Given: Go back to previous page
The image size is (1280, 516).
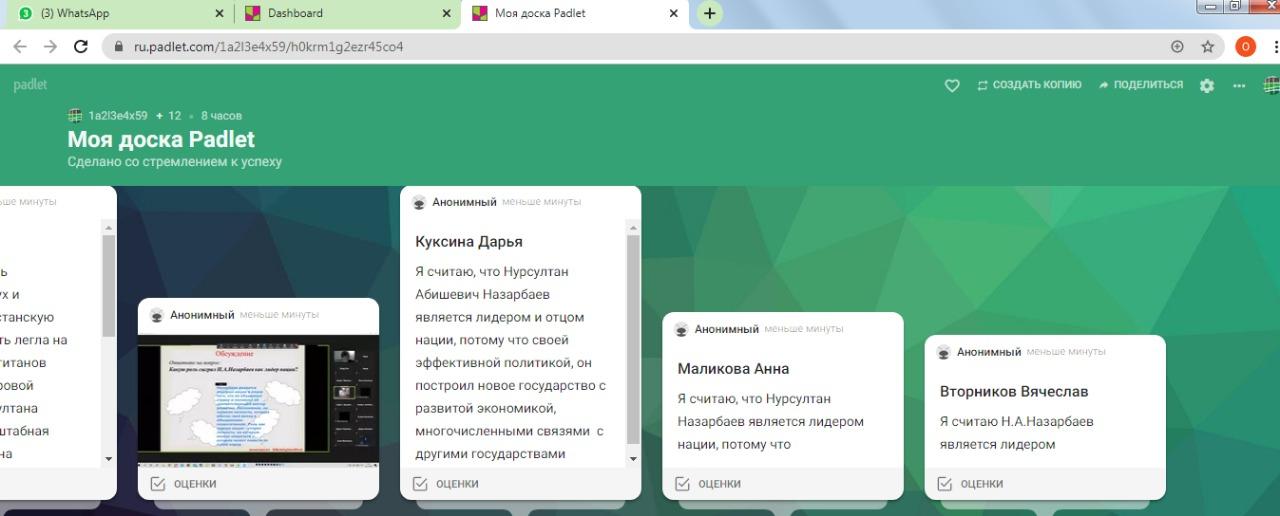Looking at the screenshot, I should [x=20, y=47].
